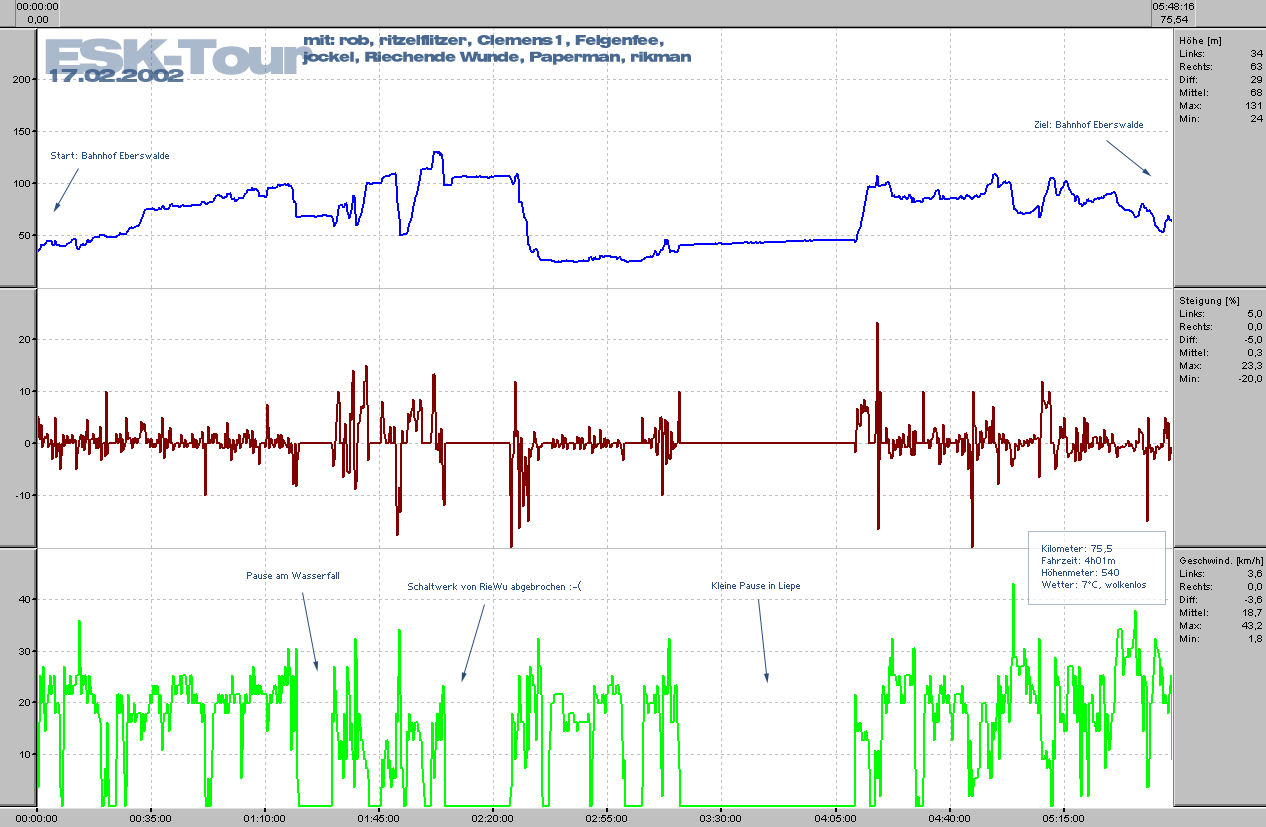Viewport: 1266px width, 827px height.
Task: Click the 05:15:00 mark on time axis
Action: 1062,818
